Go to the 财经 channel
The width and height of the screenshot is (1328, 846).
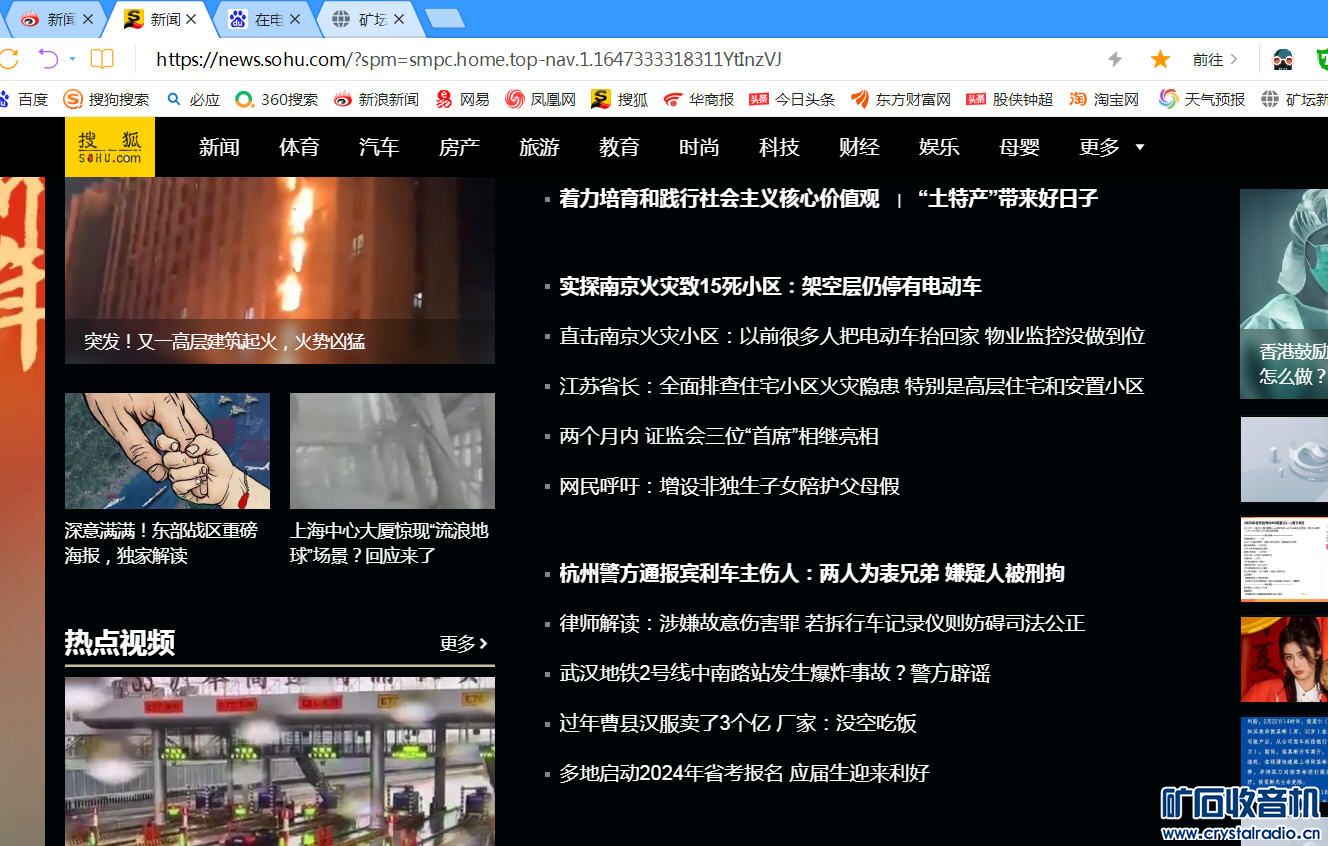(859, 147)
